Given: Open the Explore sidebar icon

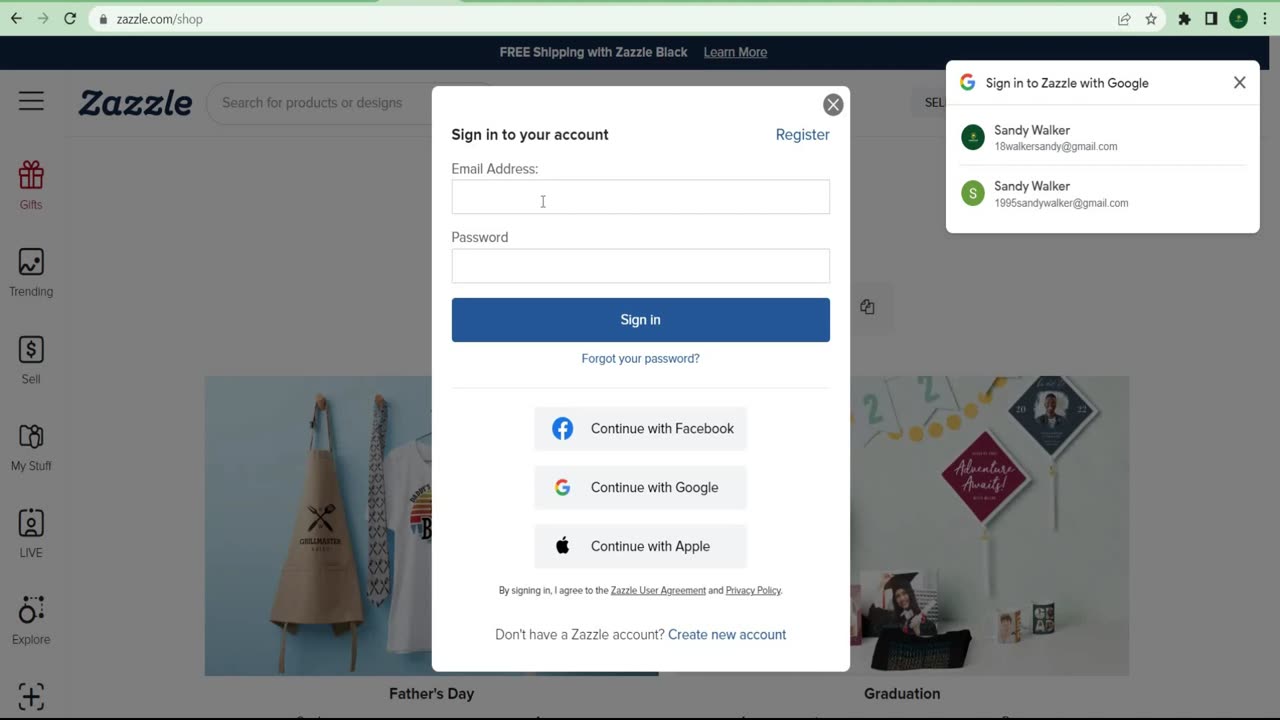Looking at the screenshot, I should [31, 621].
